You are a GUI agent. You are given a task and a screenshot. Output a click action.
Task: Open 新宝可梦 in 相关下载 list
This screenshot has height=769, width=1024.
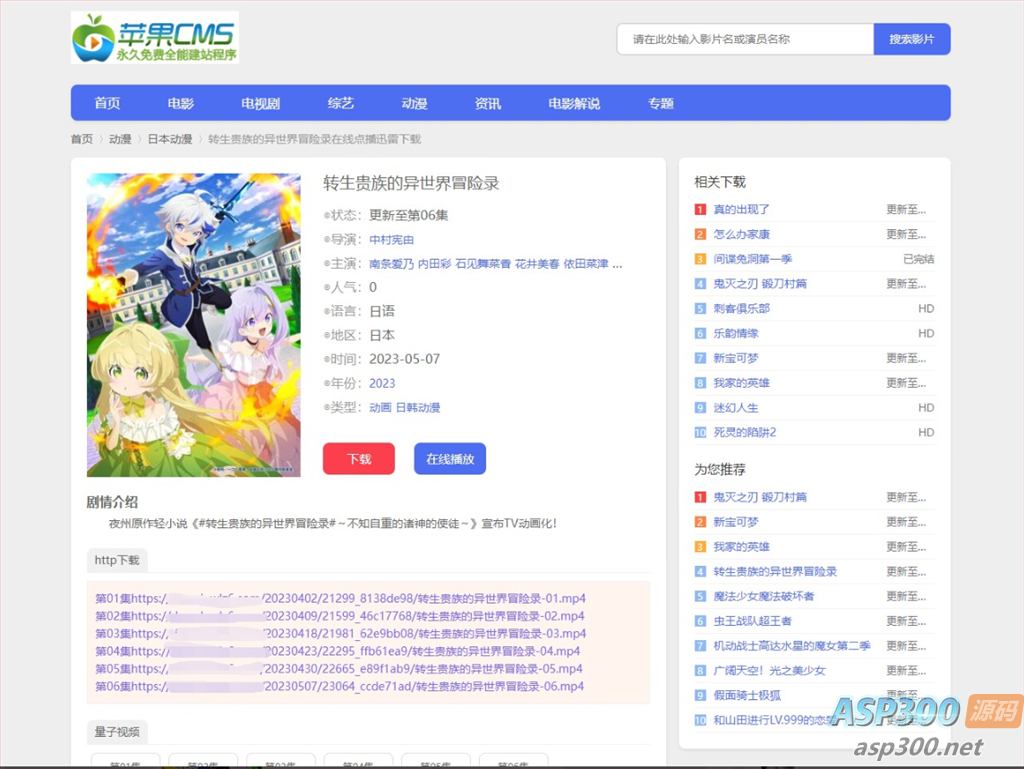pyautogui.click(x=736, y=358)
